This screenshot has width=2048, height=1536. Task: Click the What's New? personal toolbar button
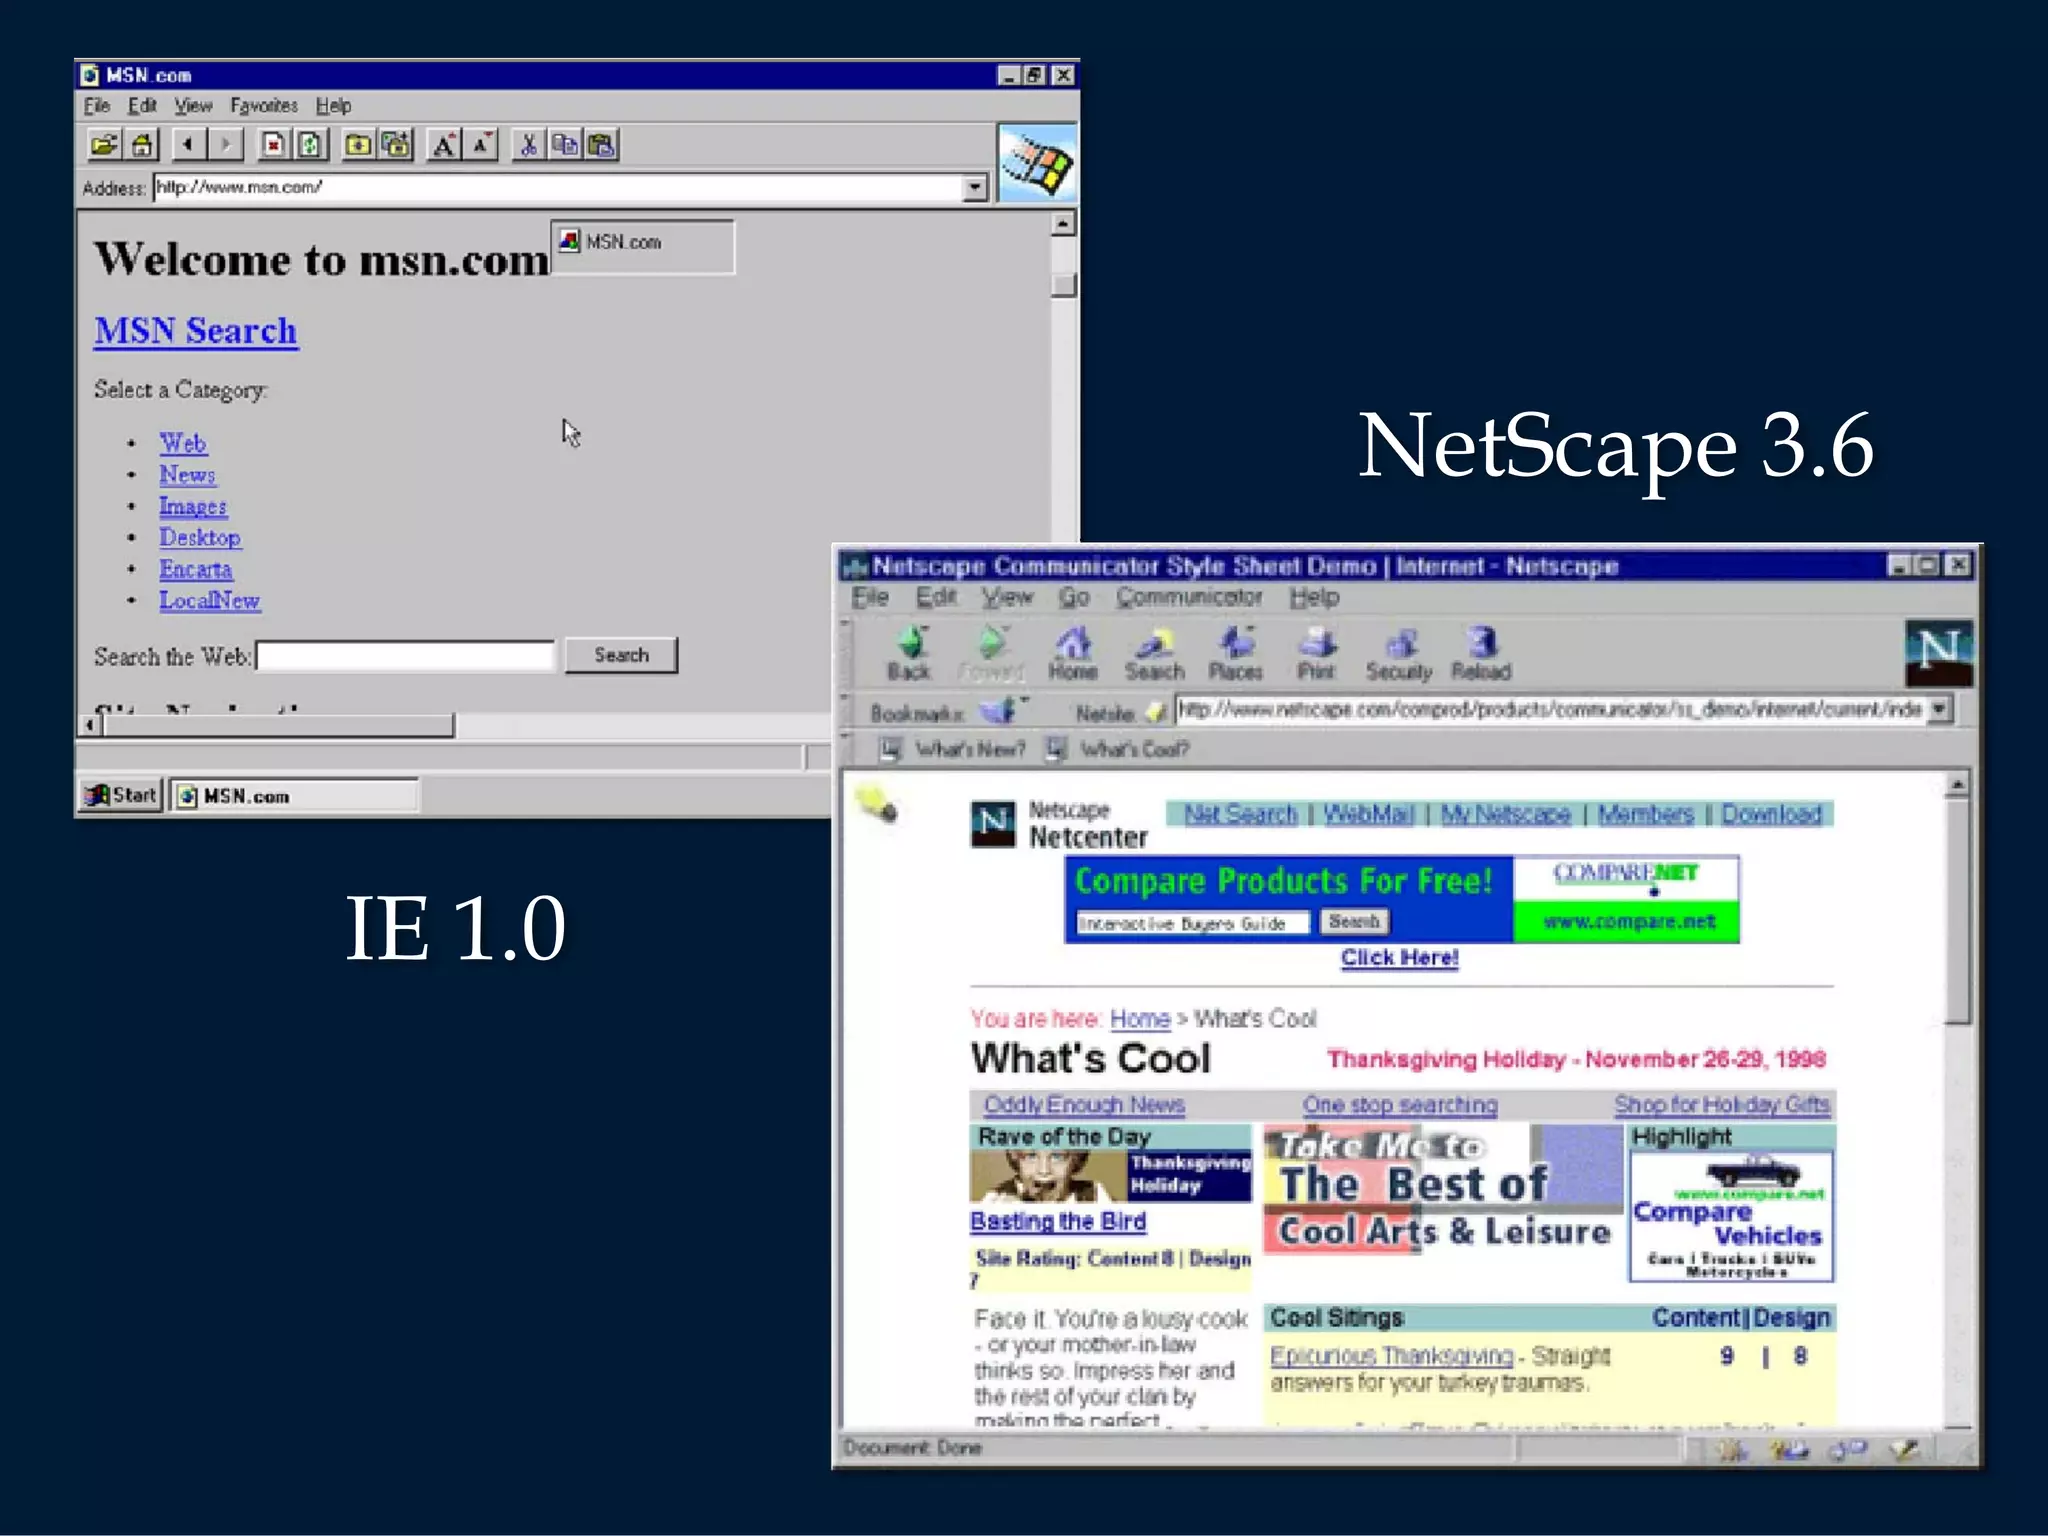(955, 749)
